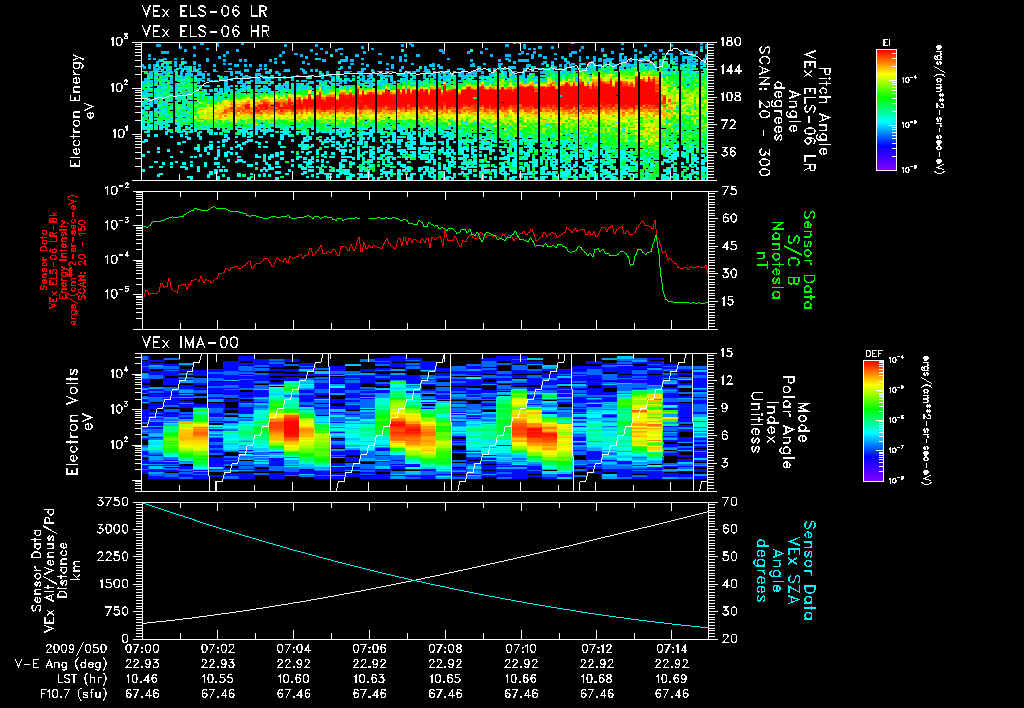Click the red 'Energy Intensity' axis label
1024x708 pixels.
[63, 260]
